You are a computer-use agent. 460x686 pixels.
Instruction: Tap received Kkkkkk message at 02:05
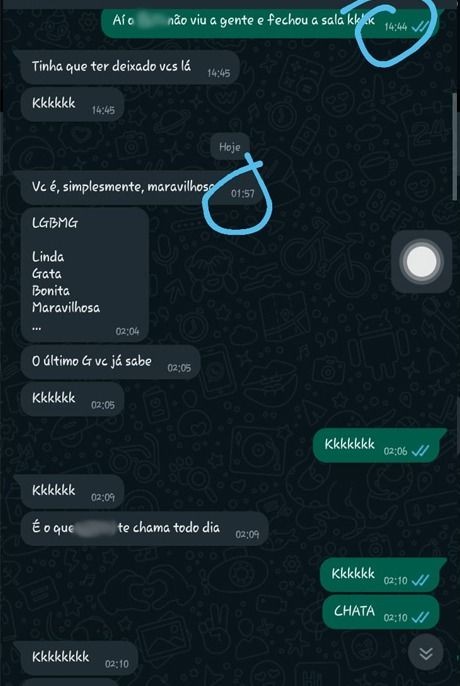(x=73, y=399)
